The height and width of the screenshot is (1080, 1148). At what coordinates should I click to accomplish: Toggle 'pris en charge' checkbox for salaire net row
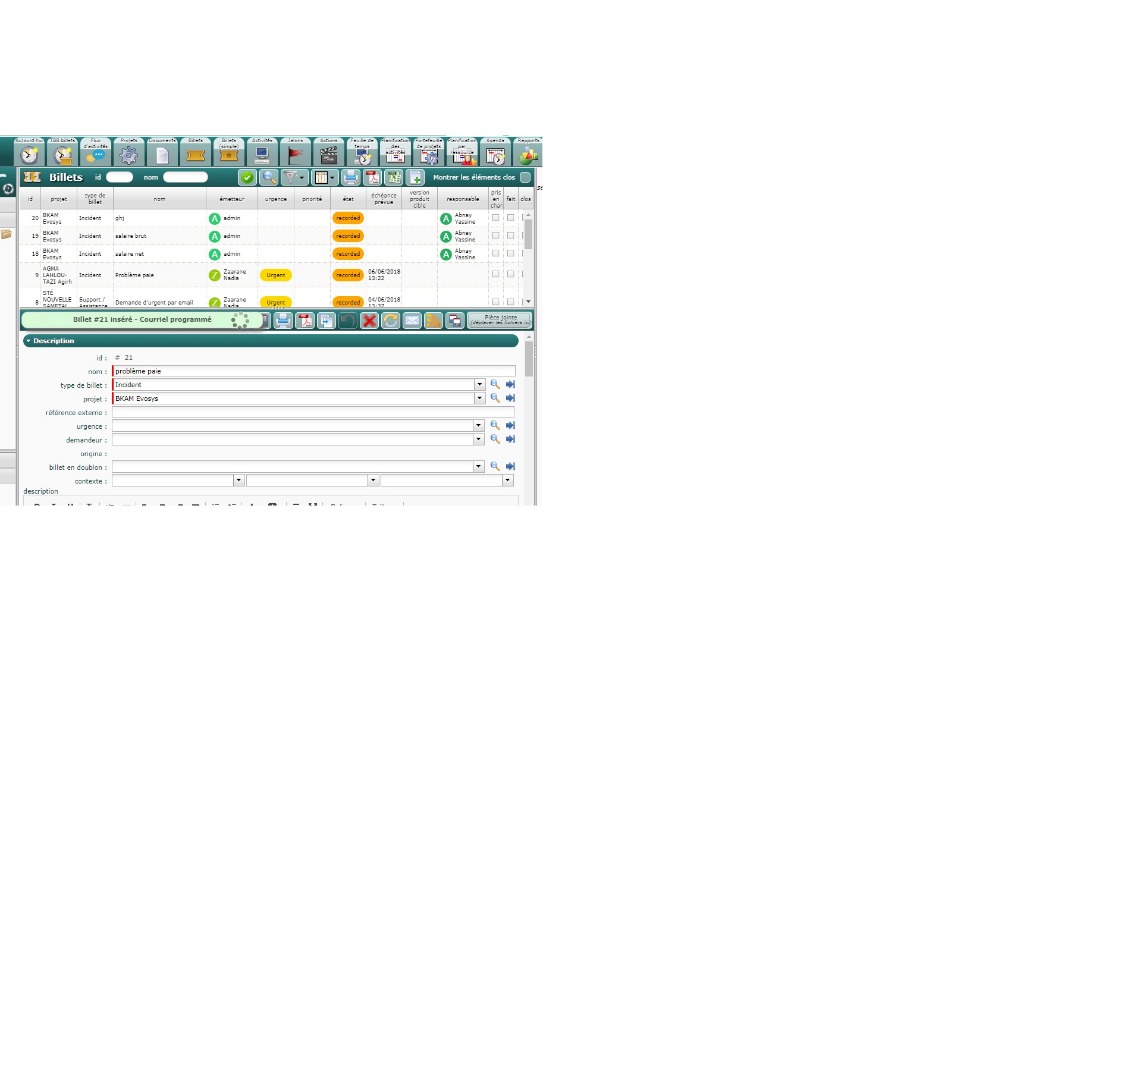point(496,253)
